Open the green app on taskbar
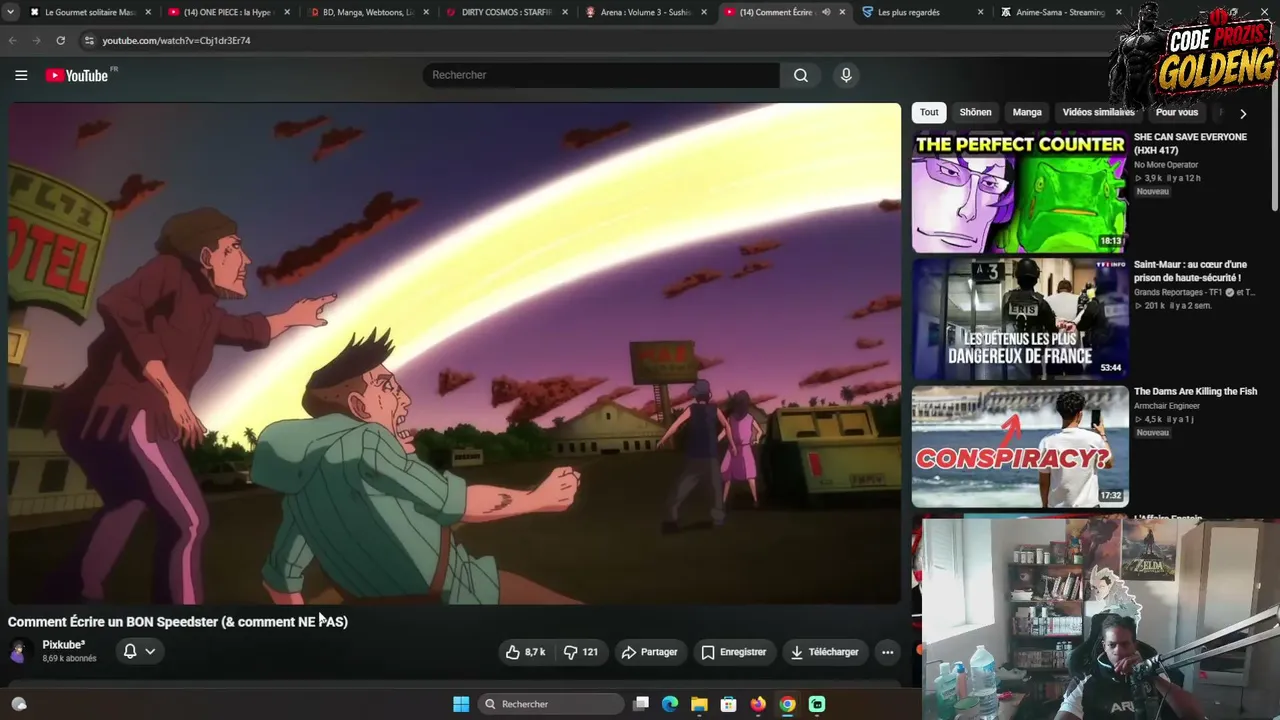The width and height of the screenshot is (1280, 720). pyautogui.click(x=817, y=704)
